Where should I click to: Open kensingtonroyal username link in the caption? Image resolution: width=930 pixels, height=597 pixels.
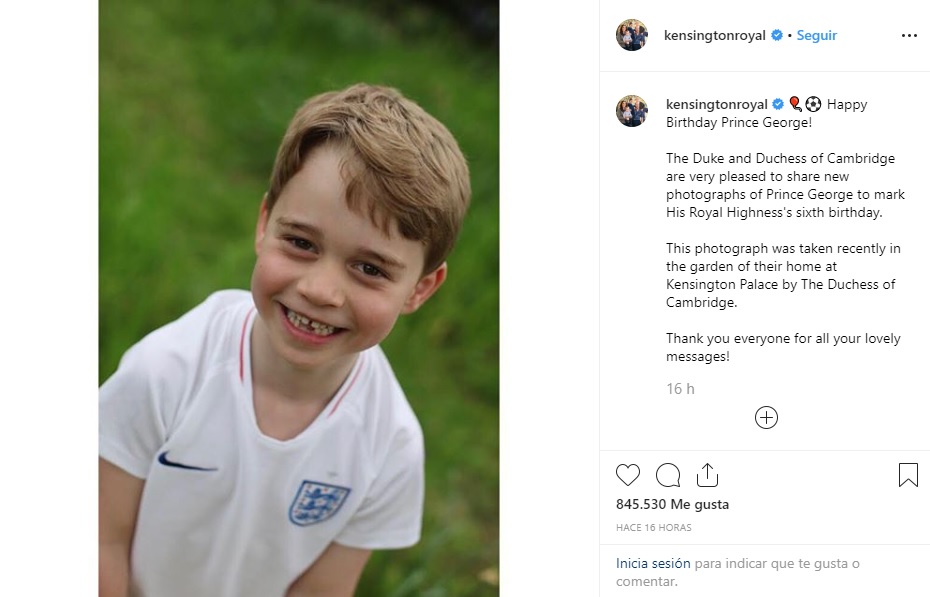click(x=716, y=104)
